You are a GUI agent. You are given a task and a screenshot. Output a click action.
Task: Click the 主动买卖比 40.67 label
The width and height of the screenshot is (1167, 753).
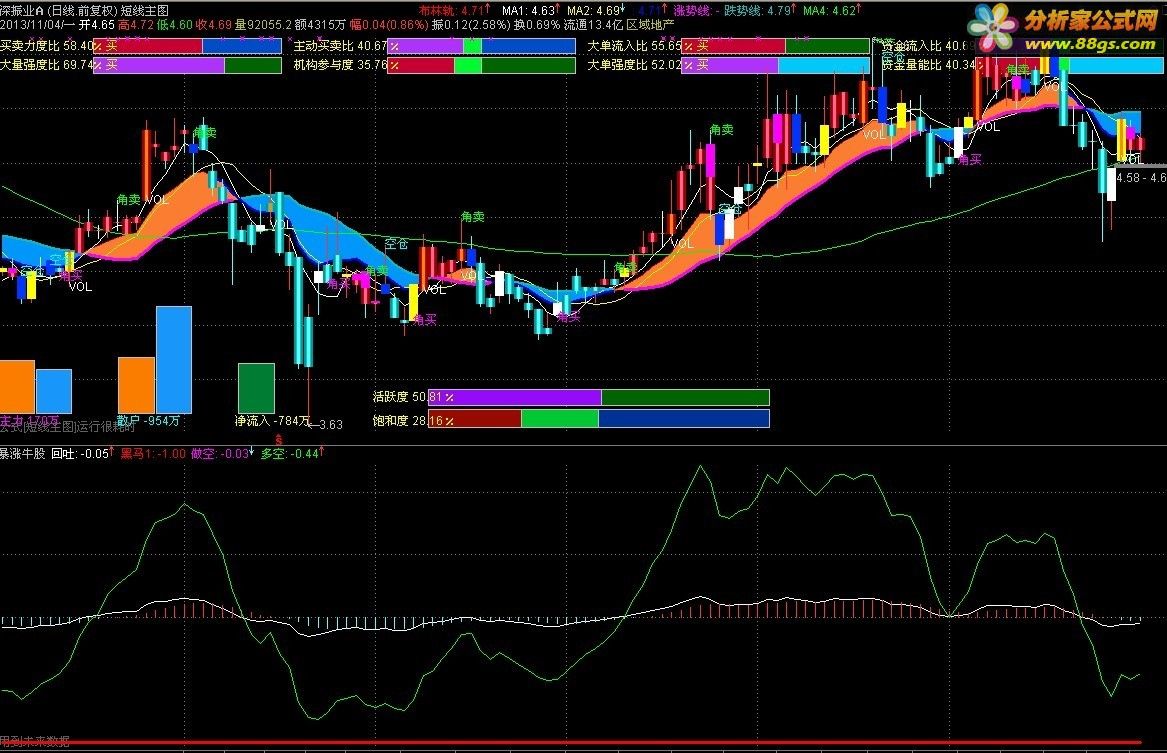point(340,46)
